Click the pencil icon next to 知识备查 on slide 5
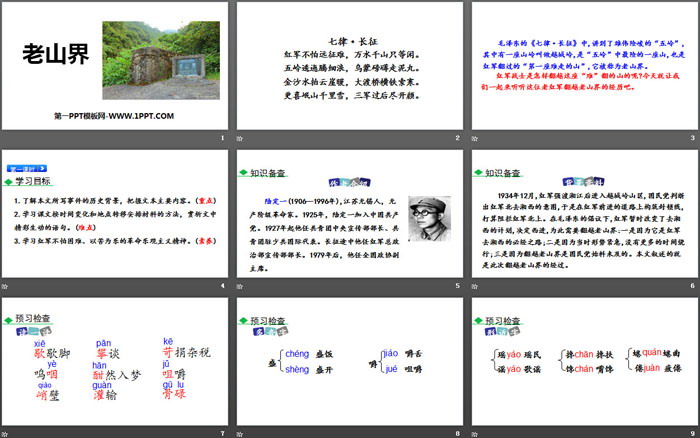700x438 pixels. click(x=241, y=171)
